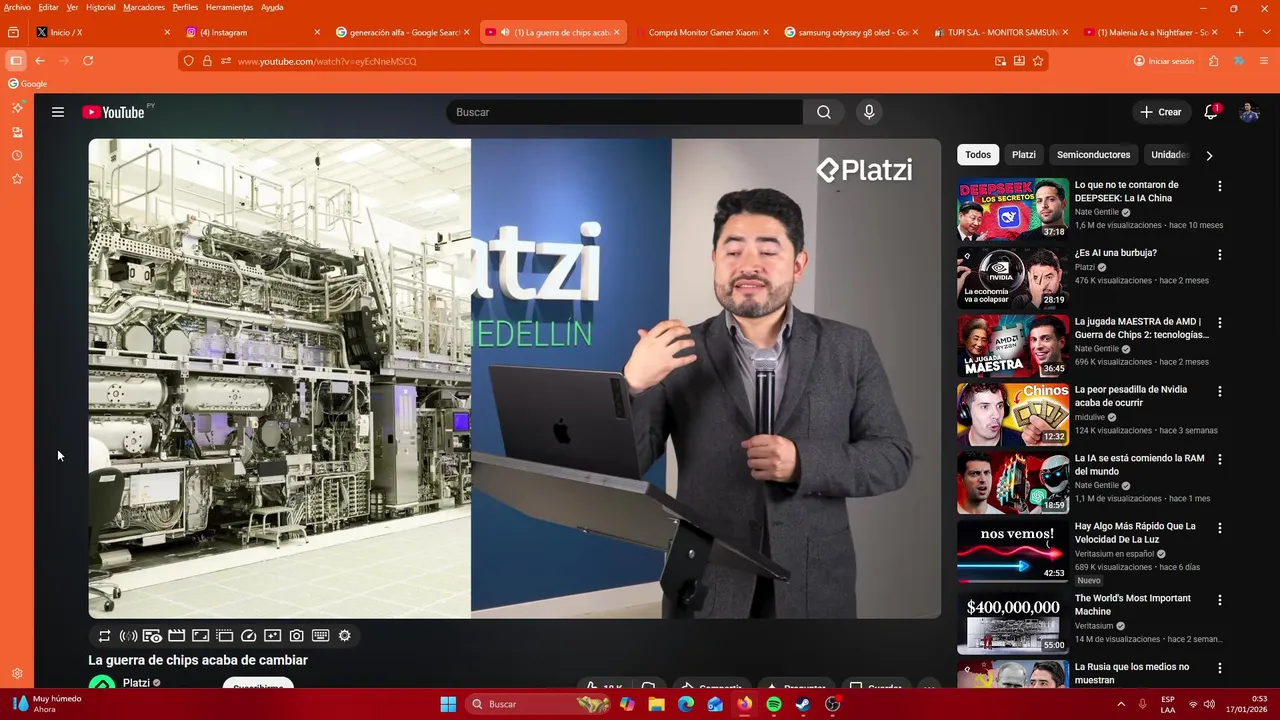This screenshot has width=1280, height=720.
Task: Go back with the browser back arrow
Action: point(40,61)
